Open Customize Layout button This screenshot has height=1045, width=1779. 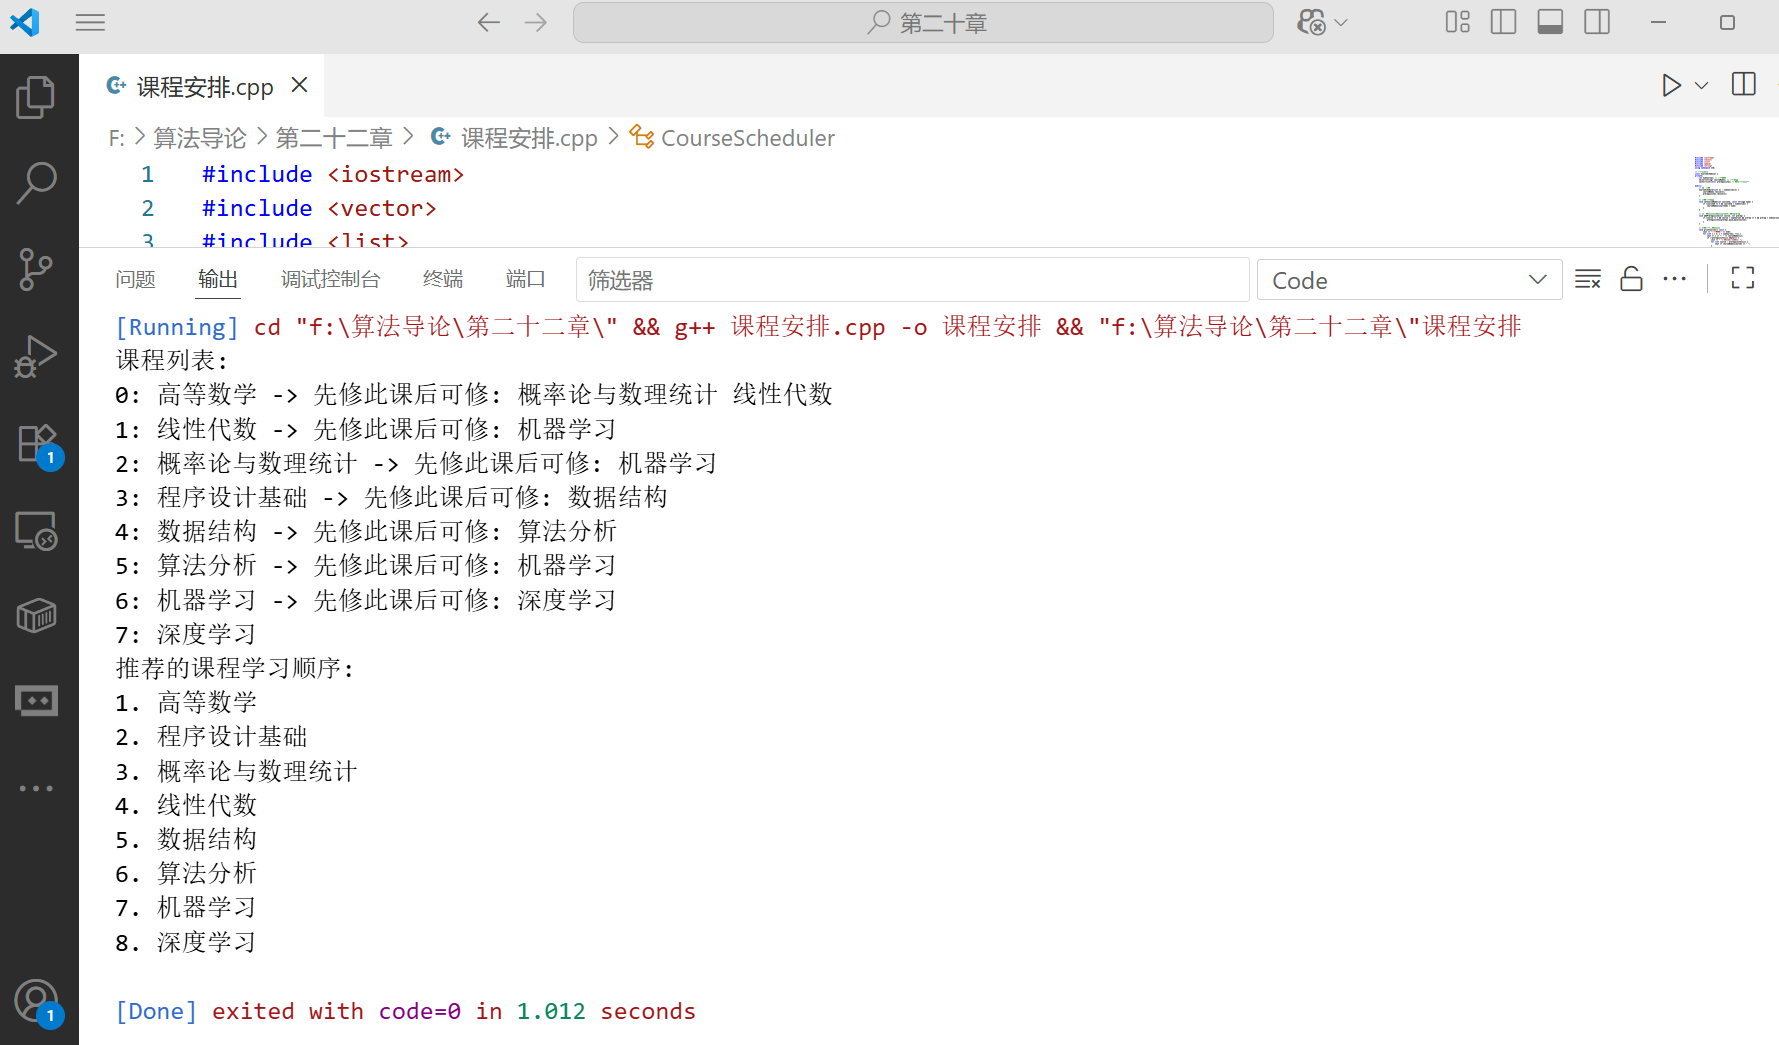pos(1457,22)
